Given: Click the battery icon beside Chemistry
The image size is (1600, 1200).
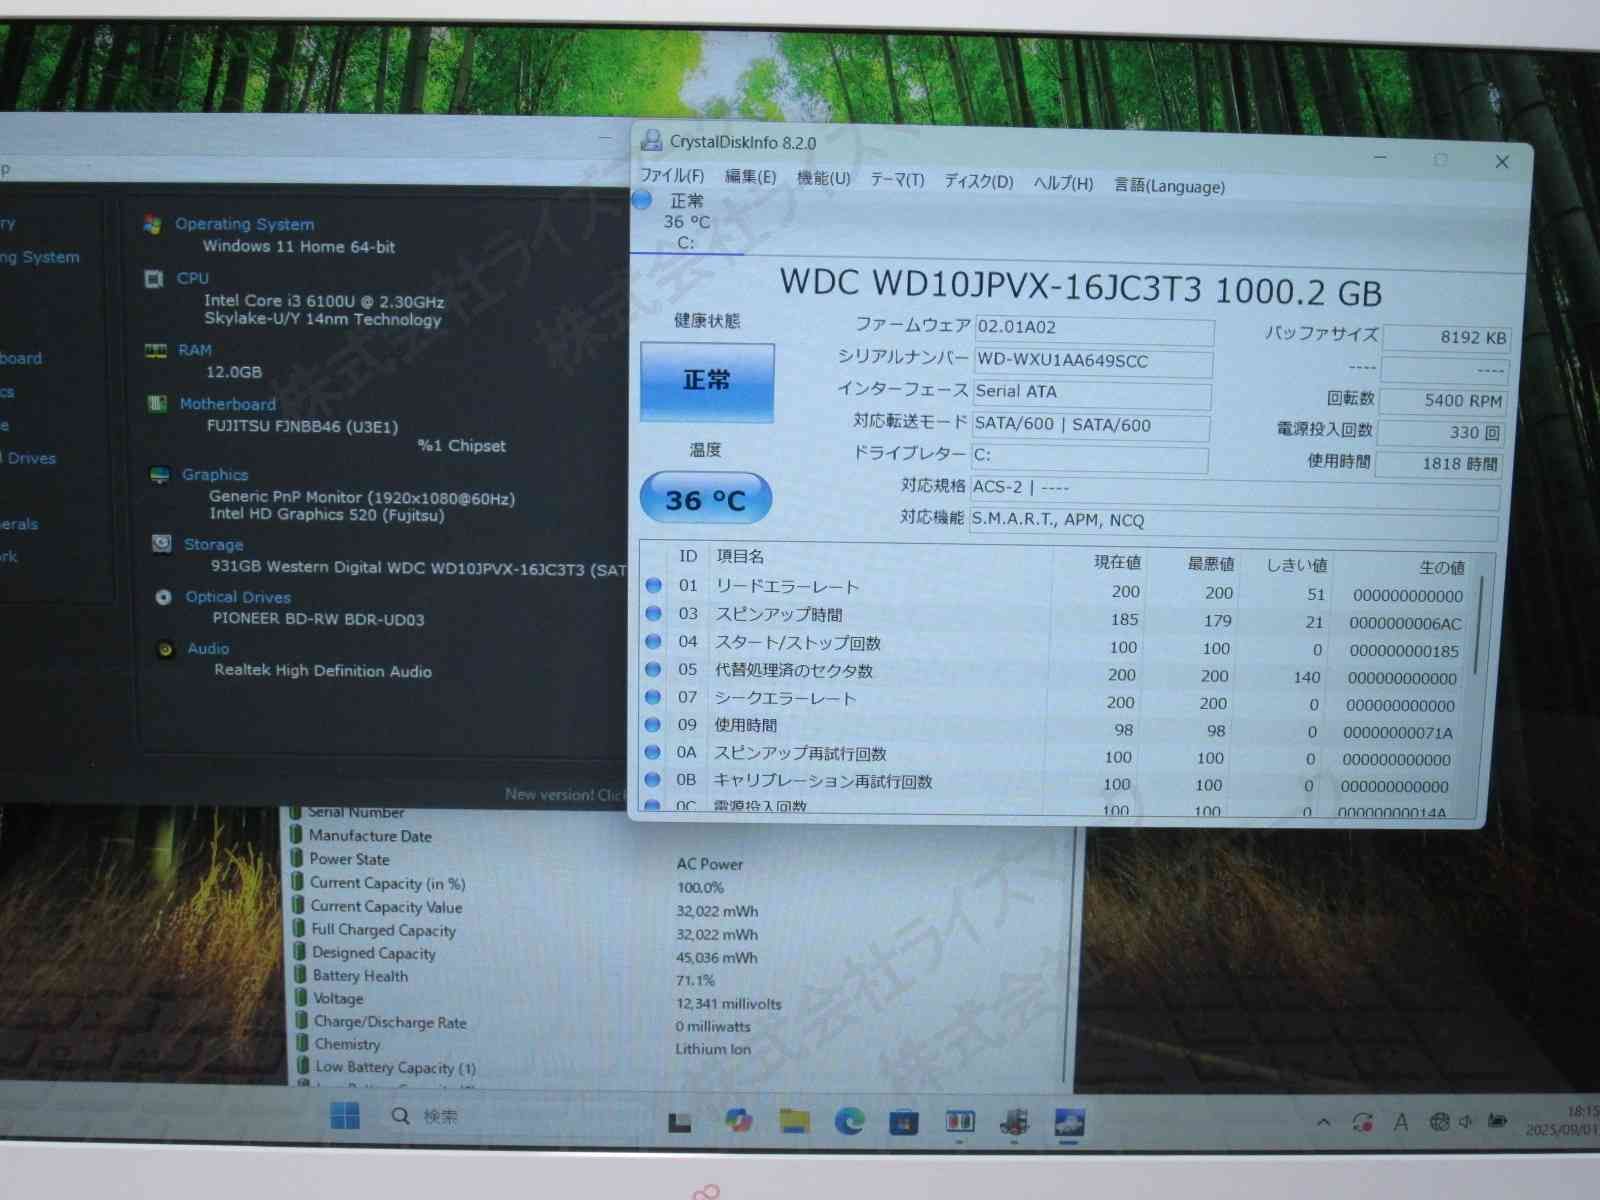Looking at the screenshot, I should 303,1043.
